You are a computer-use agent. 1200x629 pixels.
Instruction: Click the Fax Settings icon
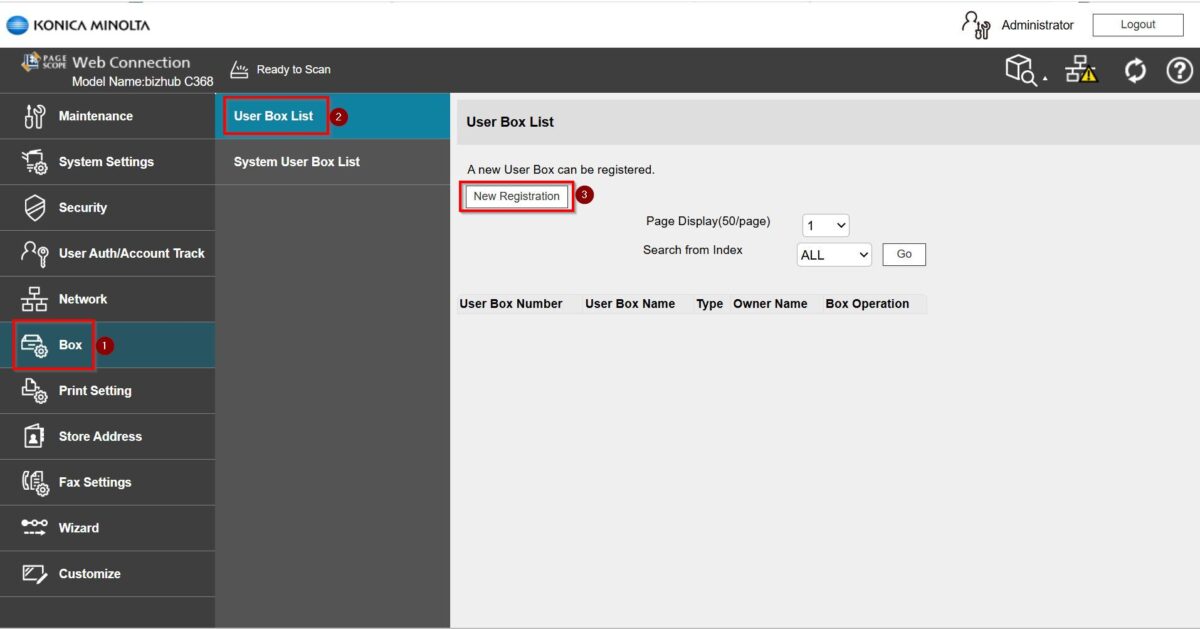point(34,483)
